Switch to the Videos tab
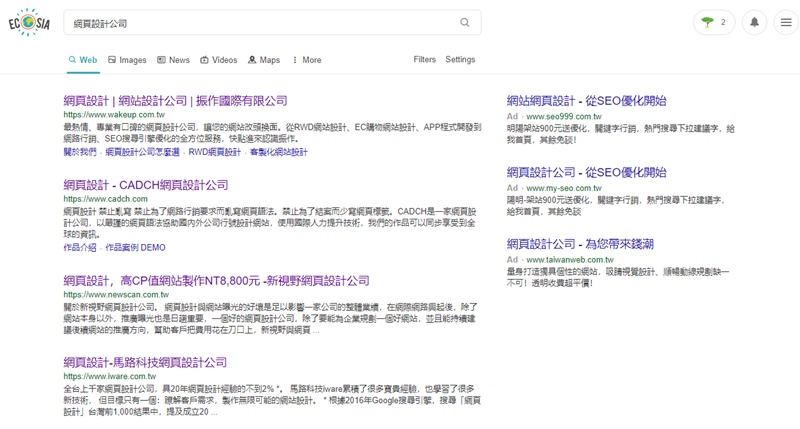Screen dimensions: 800x429 (x=218, y=60)
